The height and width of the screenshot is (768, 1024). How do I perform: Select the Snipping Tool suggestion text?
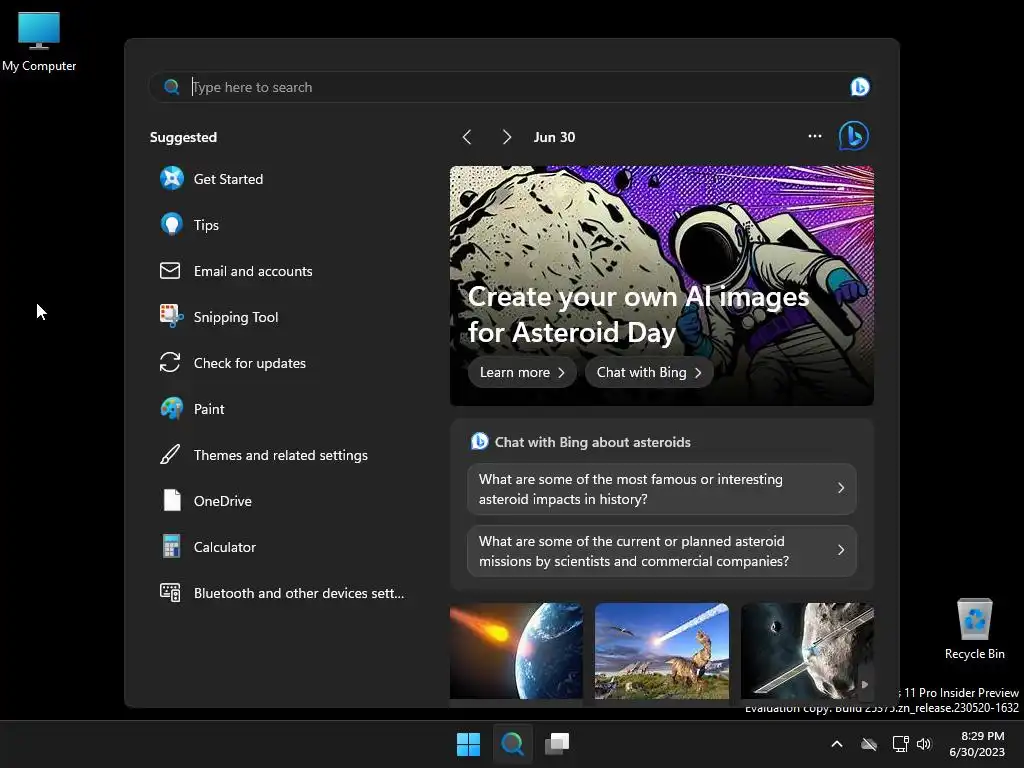point(236,317)
